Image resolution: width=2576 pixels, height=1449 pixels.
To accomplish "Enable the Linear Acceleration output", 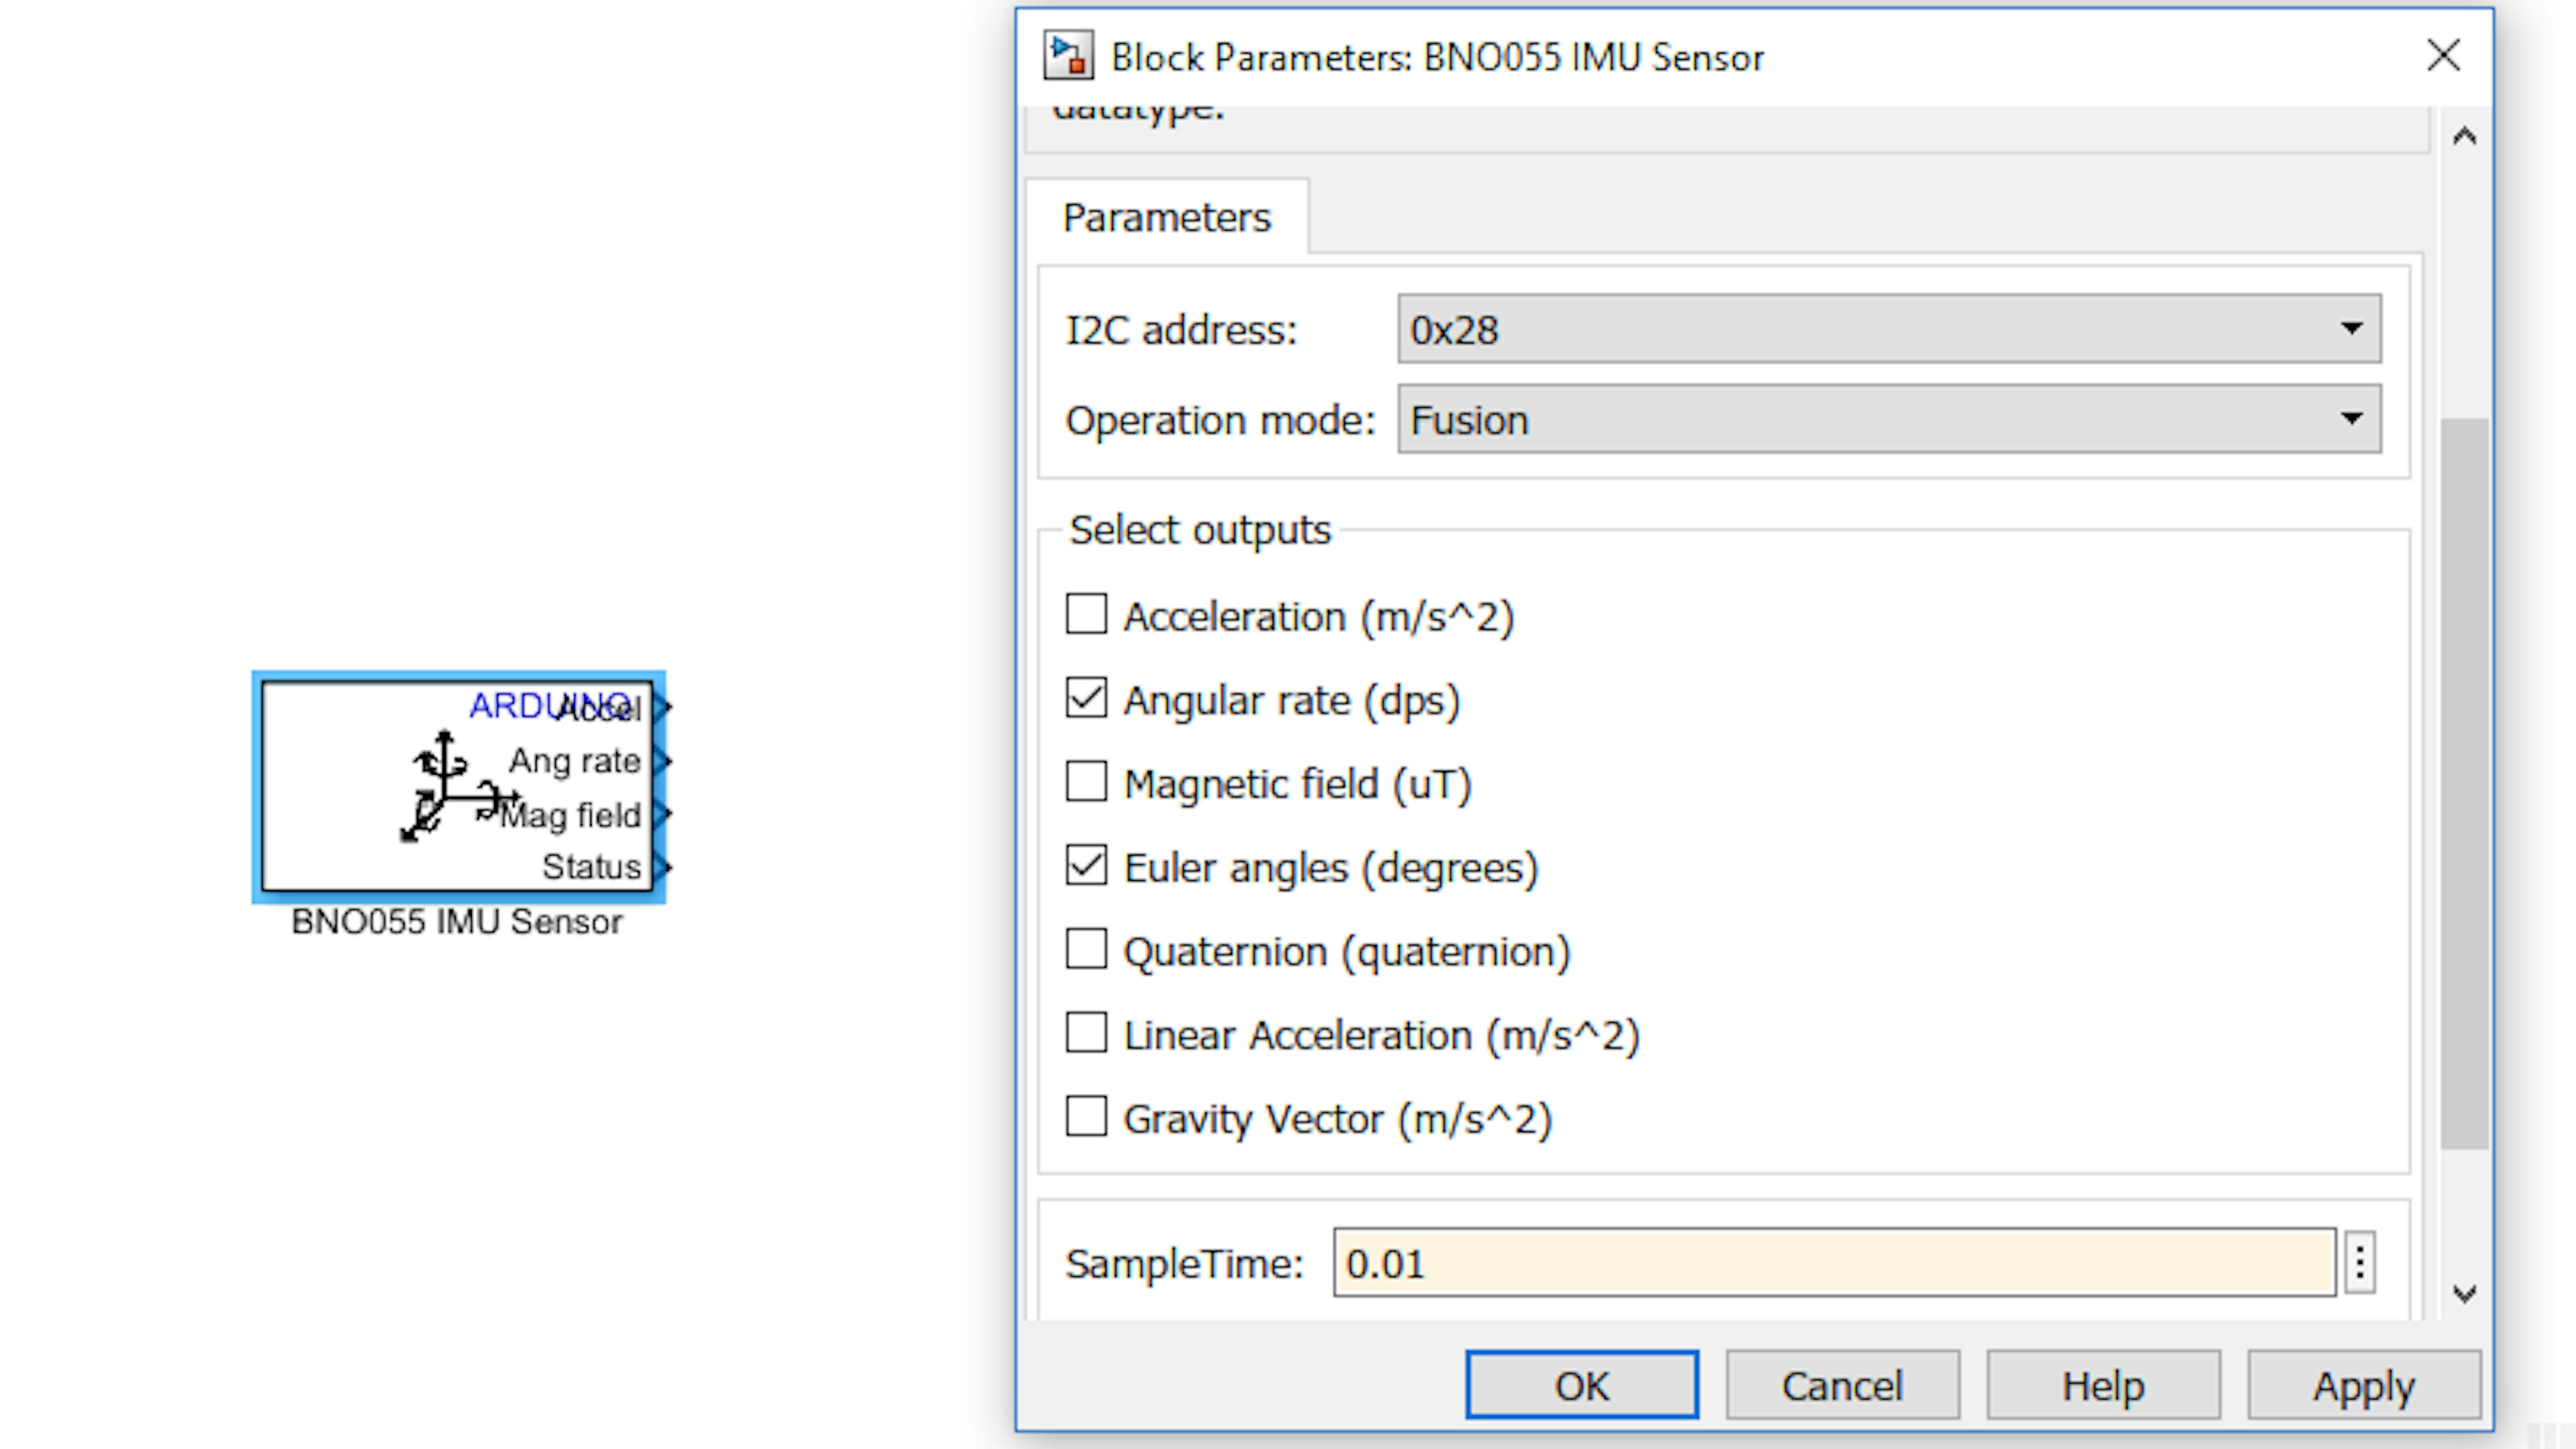I will click(x=1086, y=1033).
